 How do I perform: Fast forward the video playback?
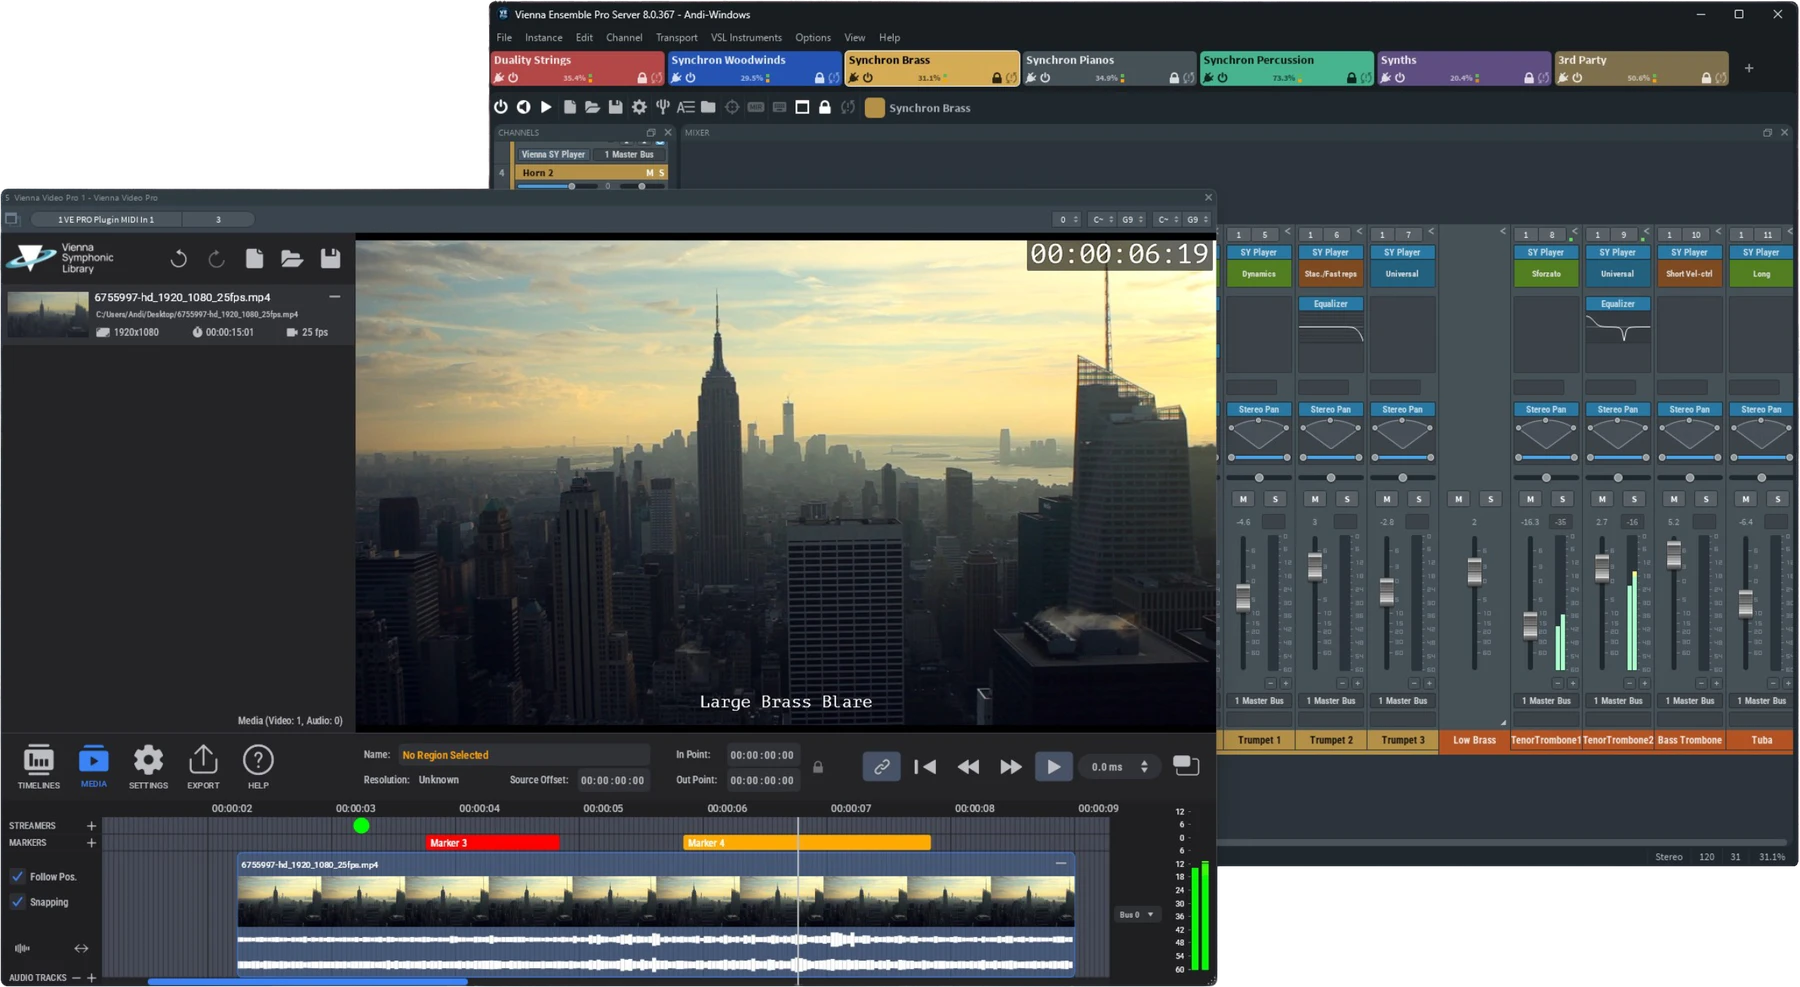pos(1011,767)
